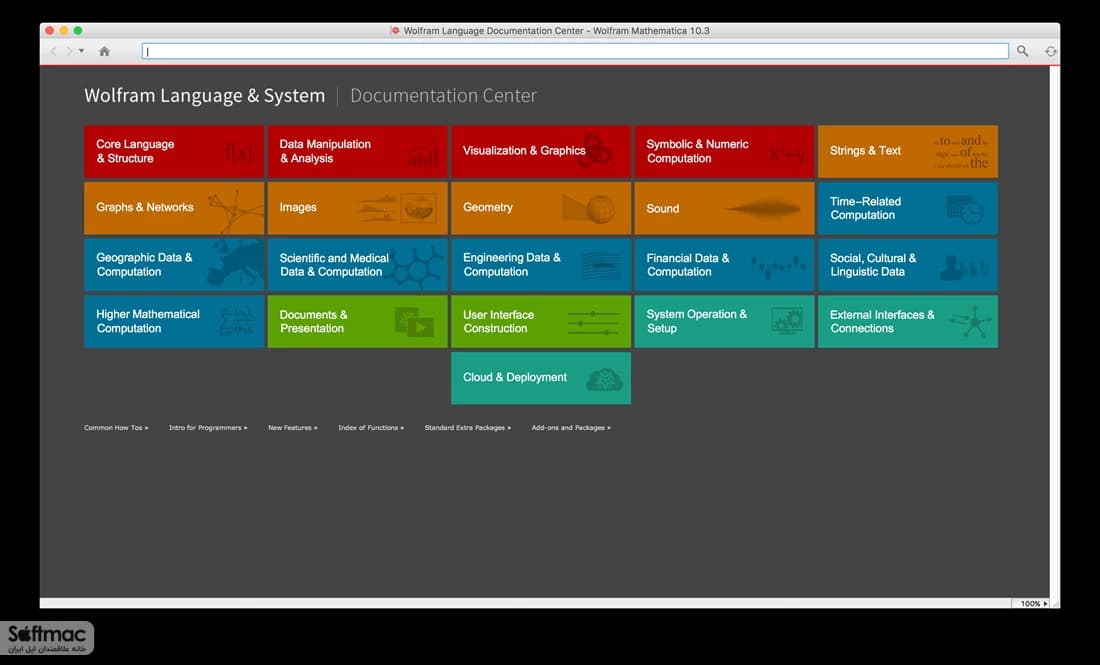Open Higher Mathematical Computation tile
Image resolution: width=1100 pixels, height=665 pixels.
tap(174, 321)
